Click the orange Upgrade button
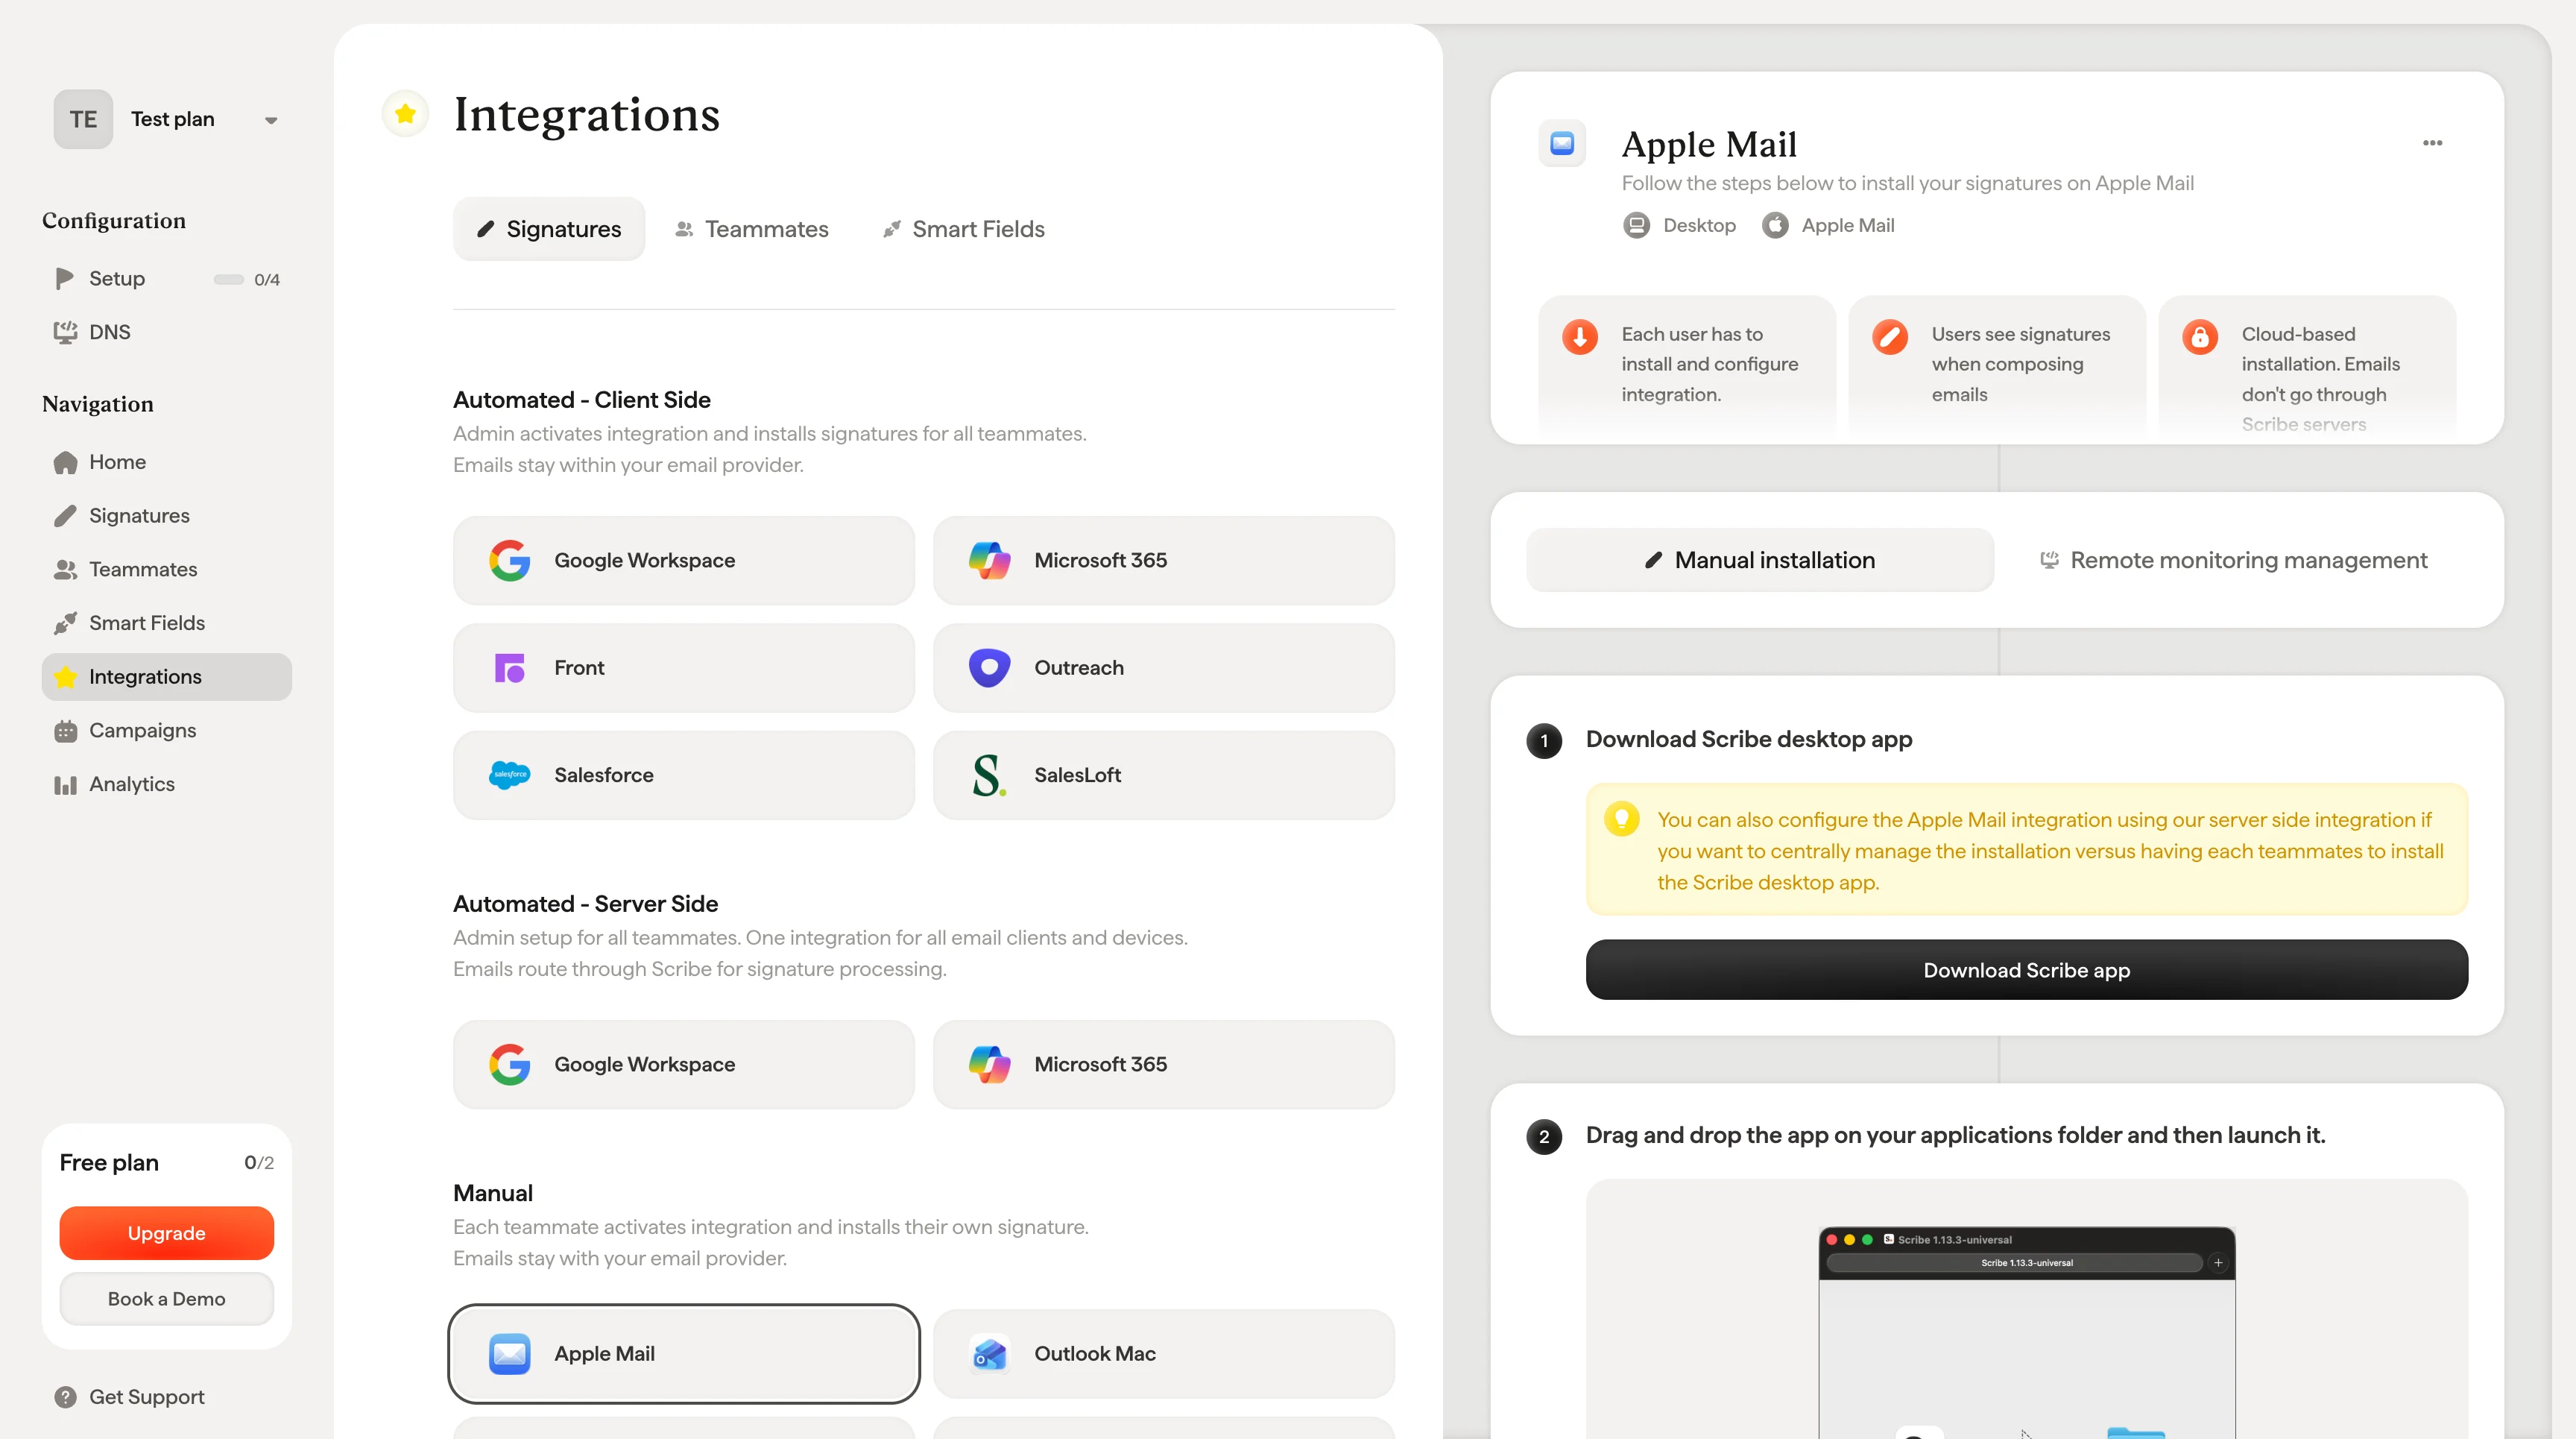Image resolution: width=2576 pixels, height=1439 pixels. [166, 1233]
